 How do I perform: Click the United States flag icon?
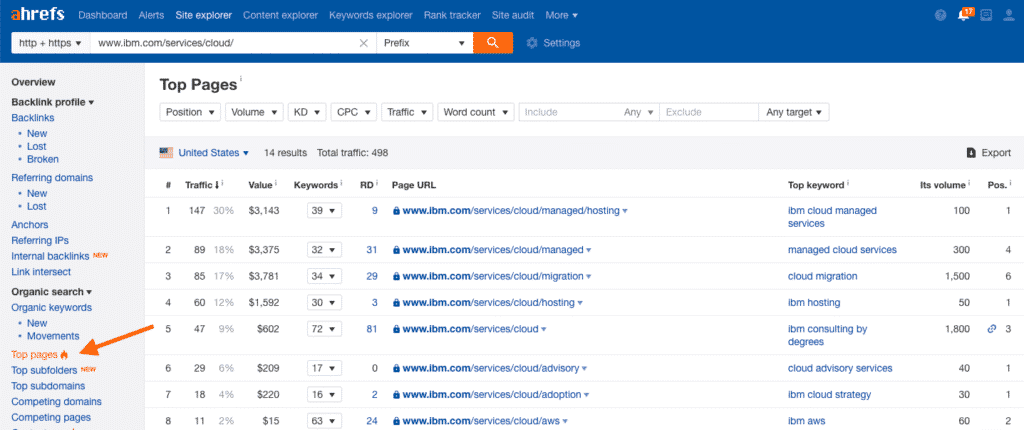tap(166, 153)
